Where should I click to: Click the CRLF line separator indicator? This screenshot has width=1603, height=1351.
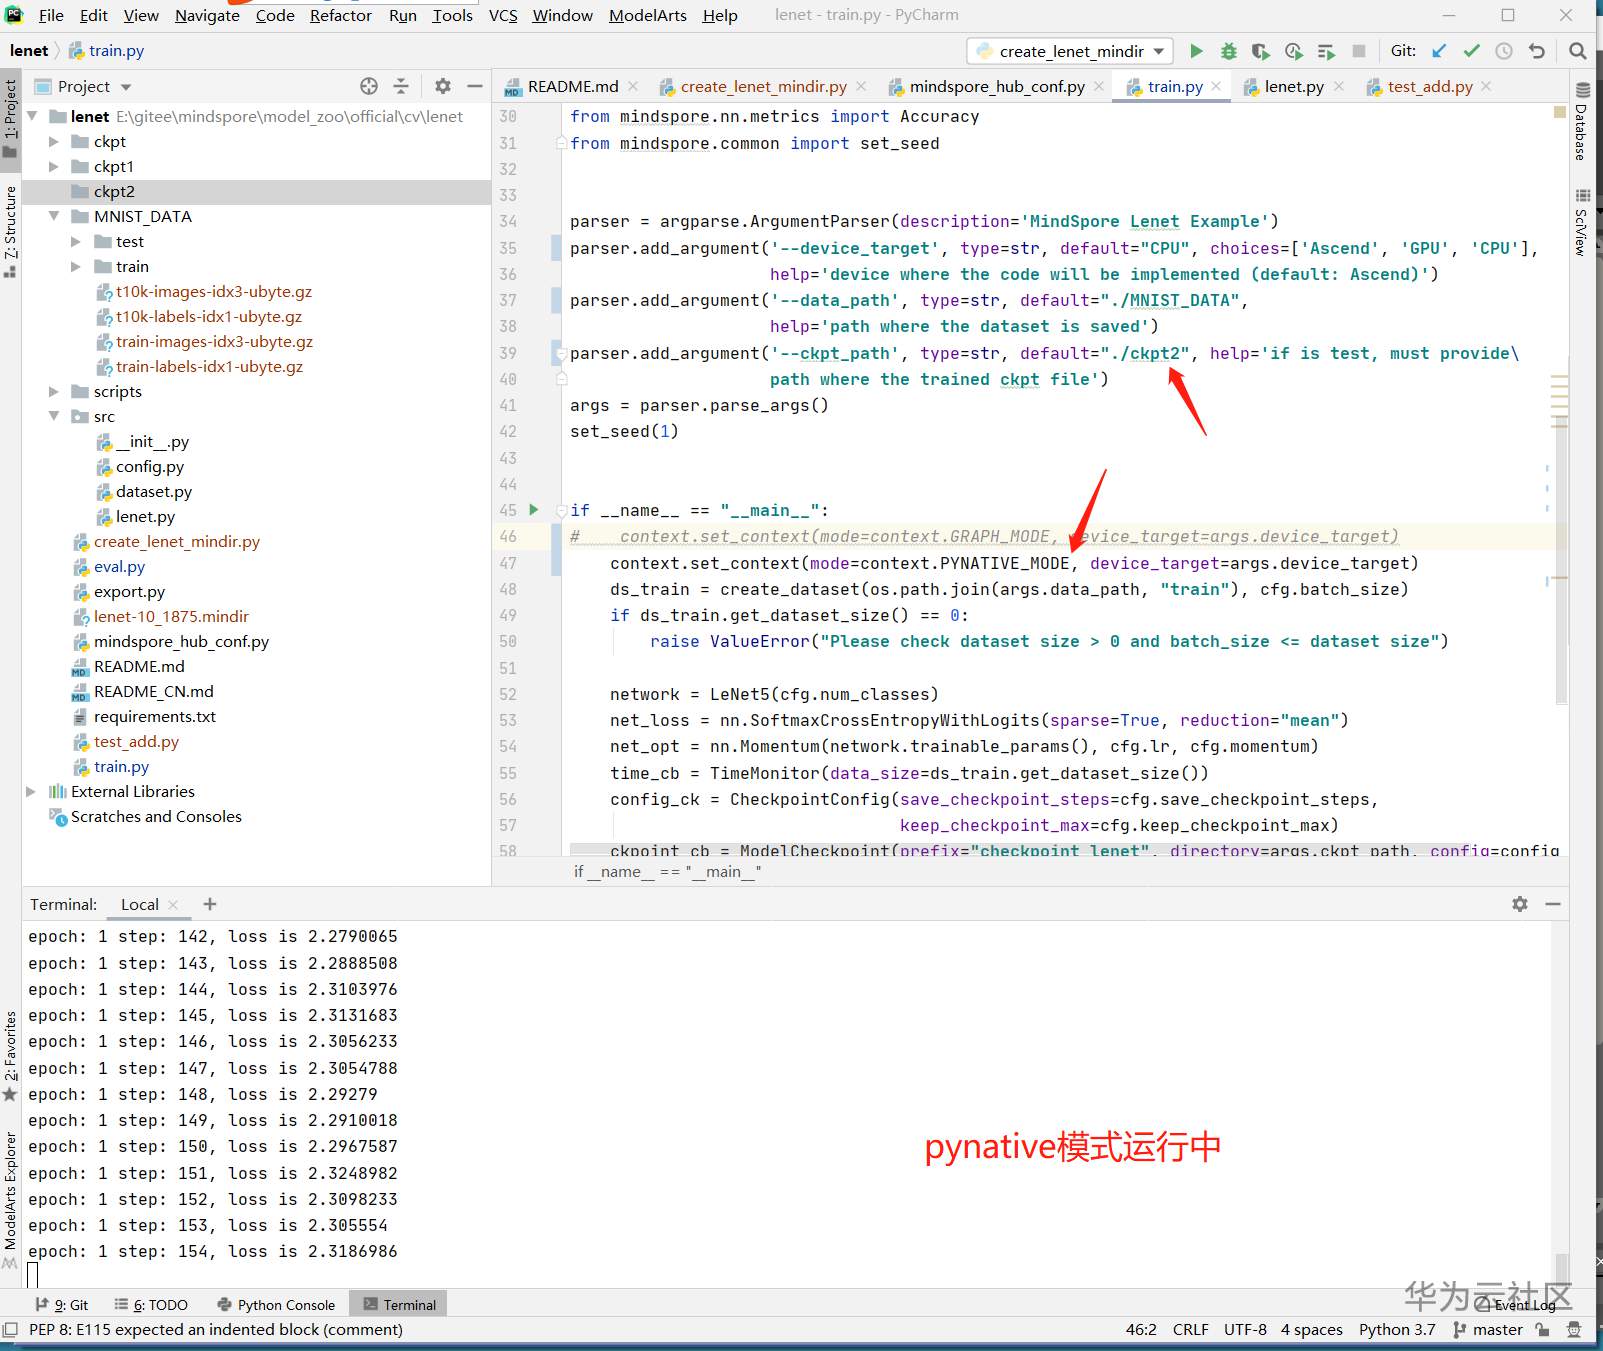click(1190, 1330)
